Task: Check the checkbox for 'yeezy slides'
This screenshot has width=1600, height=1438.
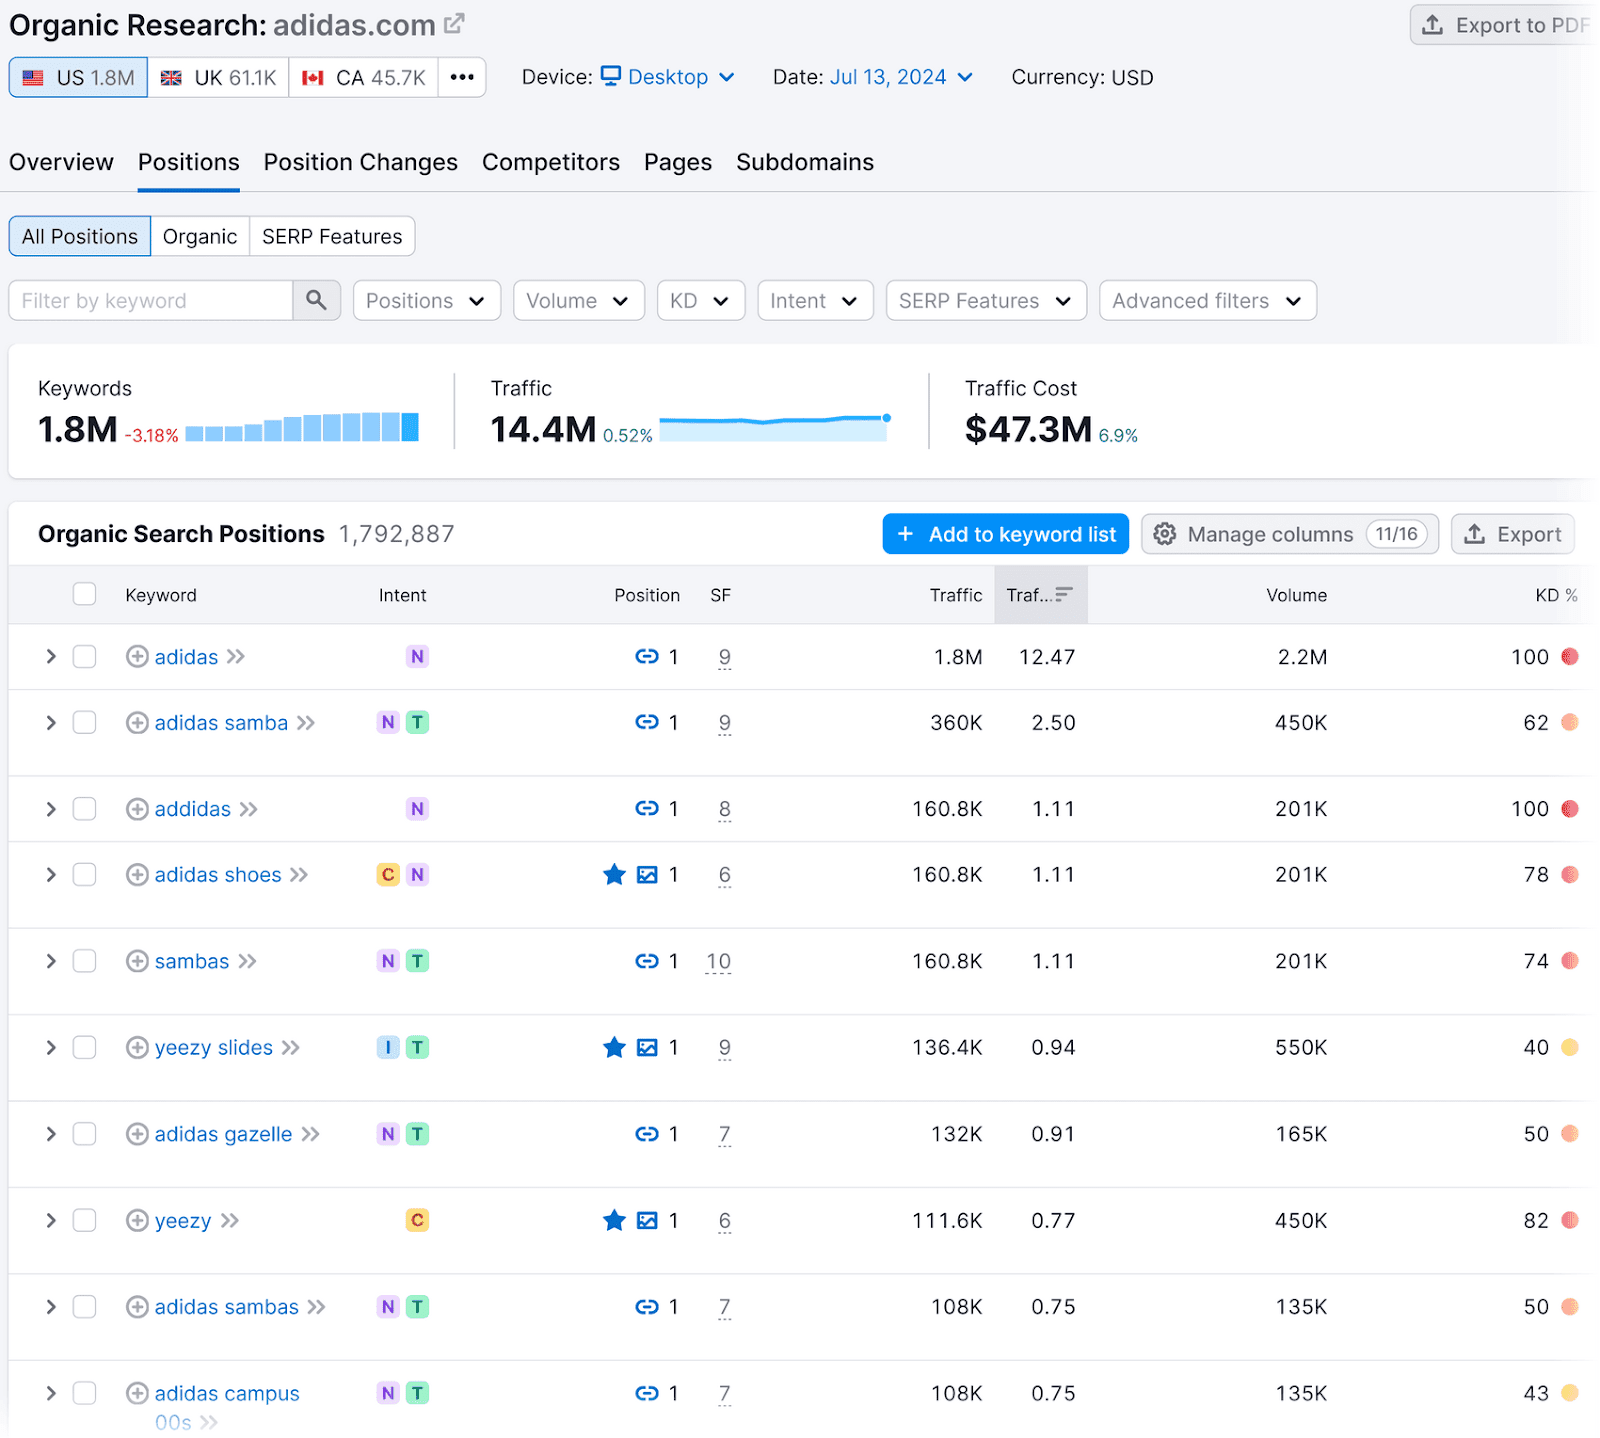Action: tap(84, 1047)
